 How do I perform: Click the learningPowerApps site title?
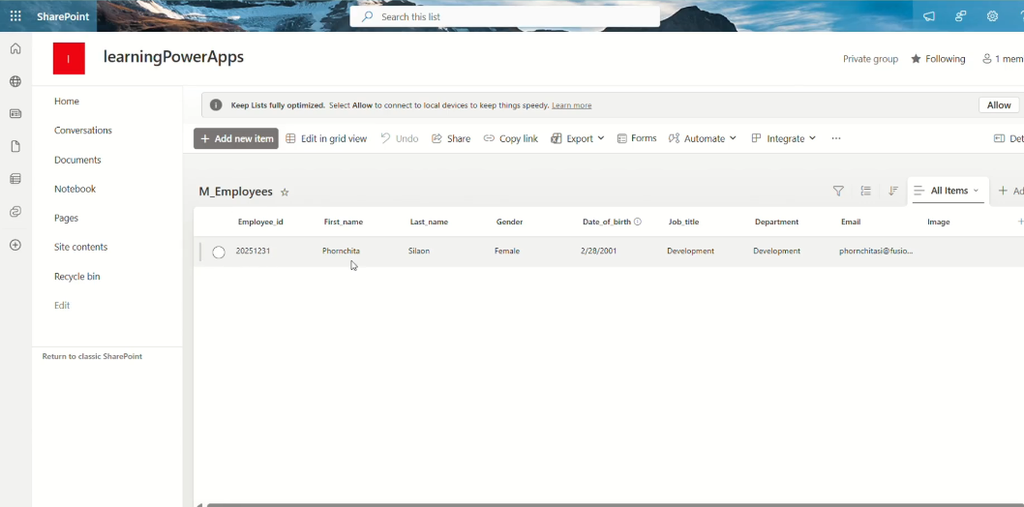pos(174,57)
